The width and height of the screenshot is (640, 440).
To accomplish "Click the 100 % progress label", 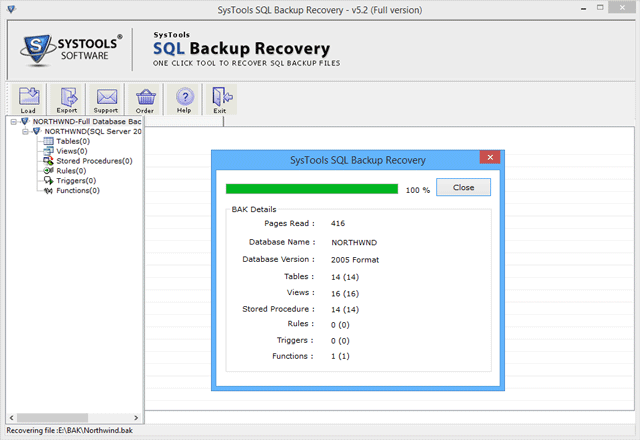I will (x=418, y=190).
